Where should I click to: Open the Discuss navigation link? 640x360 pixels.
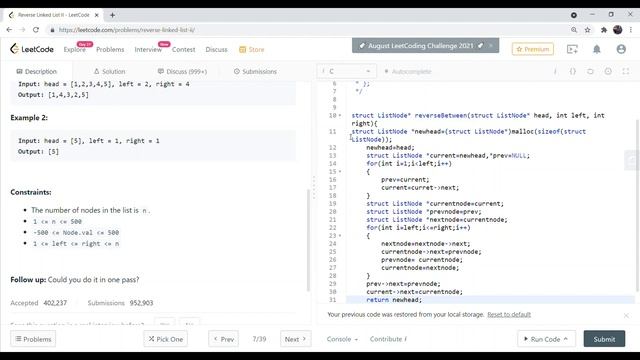tap(216, 49)
